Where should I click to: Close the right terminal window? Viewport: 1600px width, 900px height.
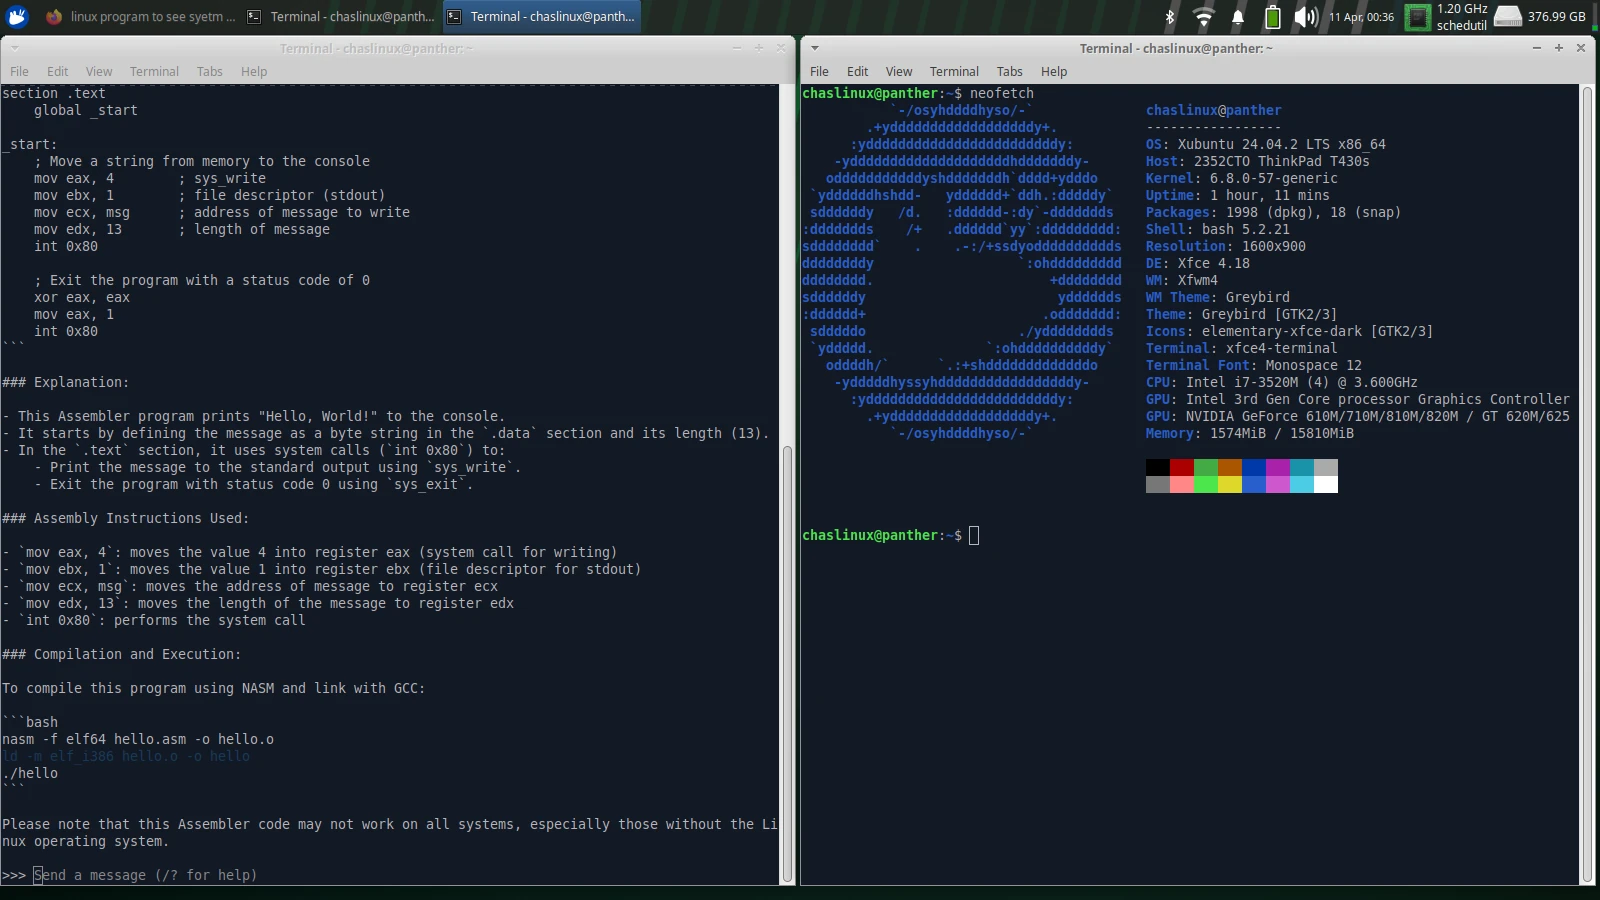(x=1581, y=48)
